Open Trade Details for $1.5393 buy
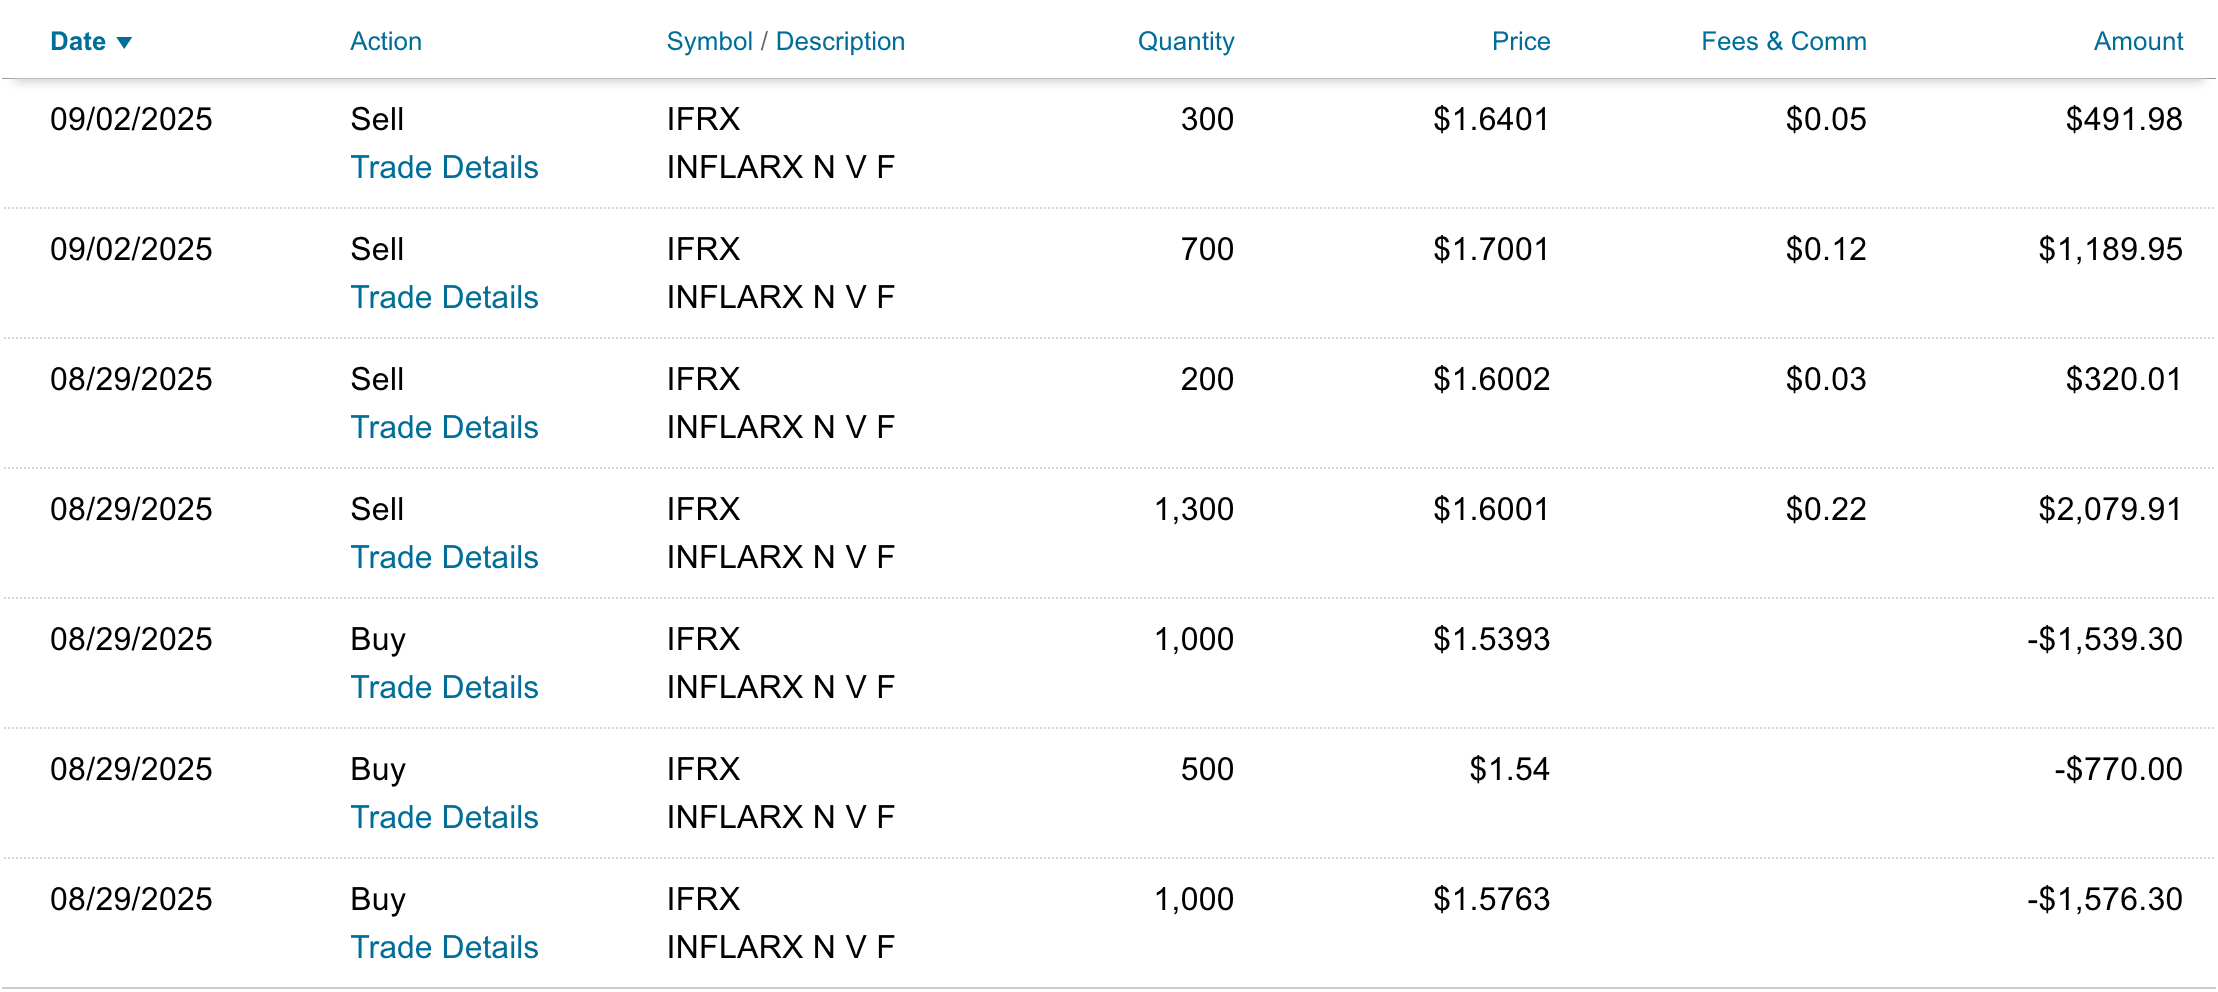2218x992 pixels. pyautogui.click(x=444, y=688)
